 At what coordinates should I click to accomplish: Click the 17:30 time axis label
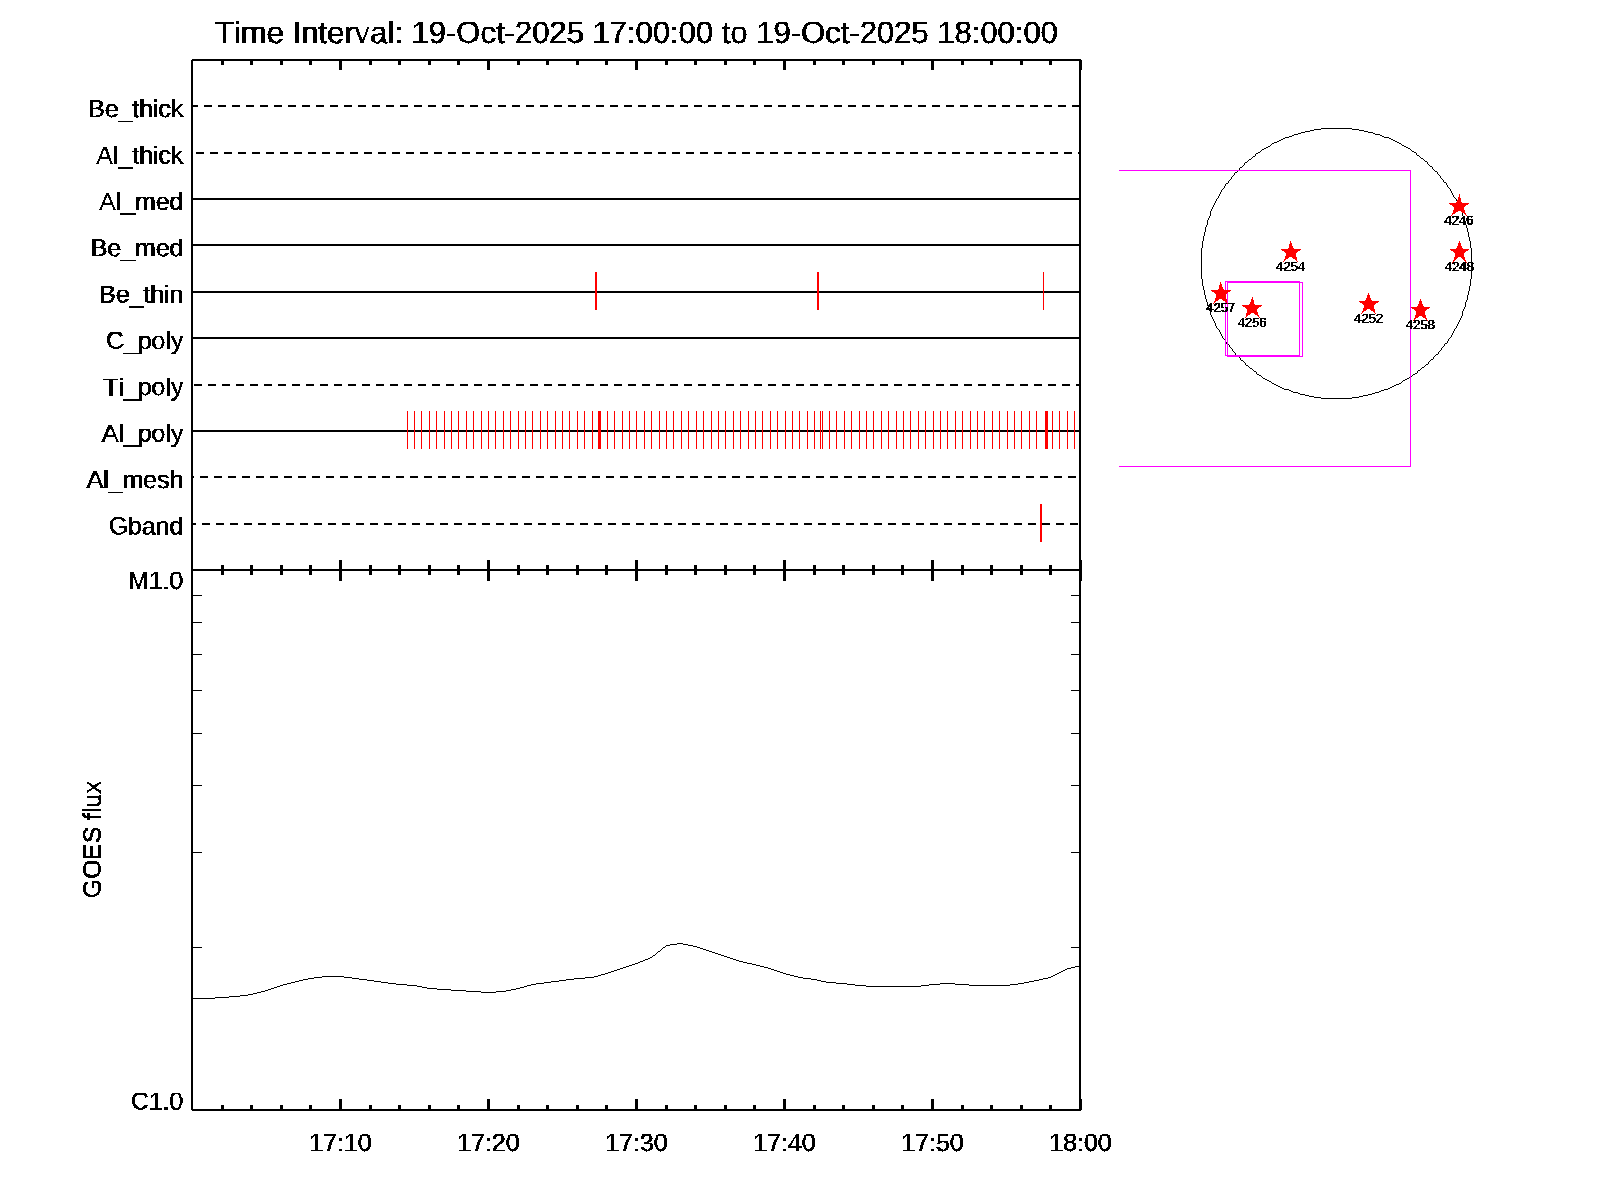pyautogui.click(x=636, y=1143)
